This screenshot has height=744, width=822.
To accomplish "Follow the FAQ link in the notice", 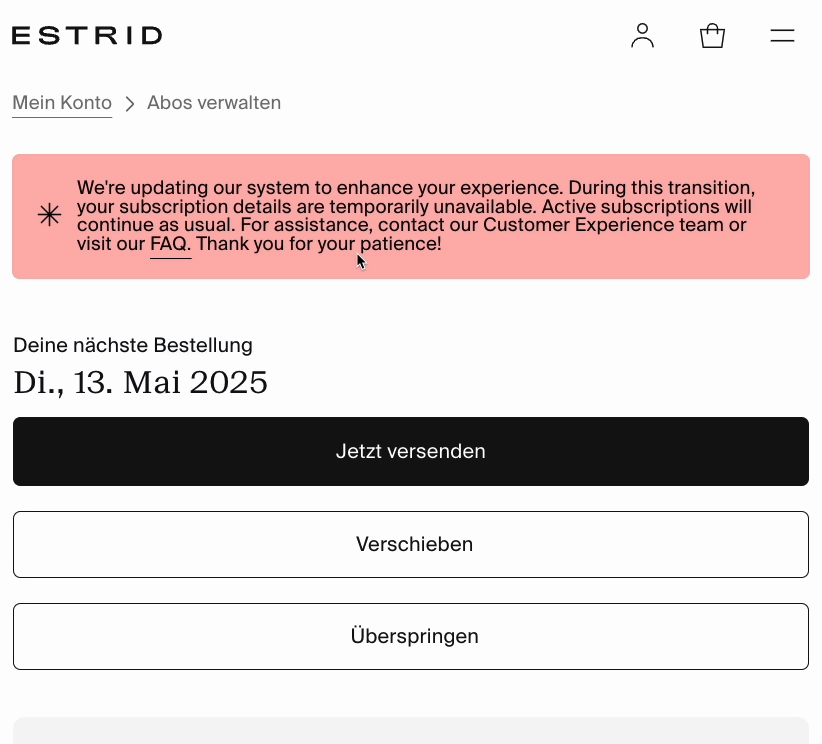I will (x=168, y=244).
